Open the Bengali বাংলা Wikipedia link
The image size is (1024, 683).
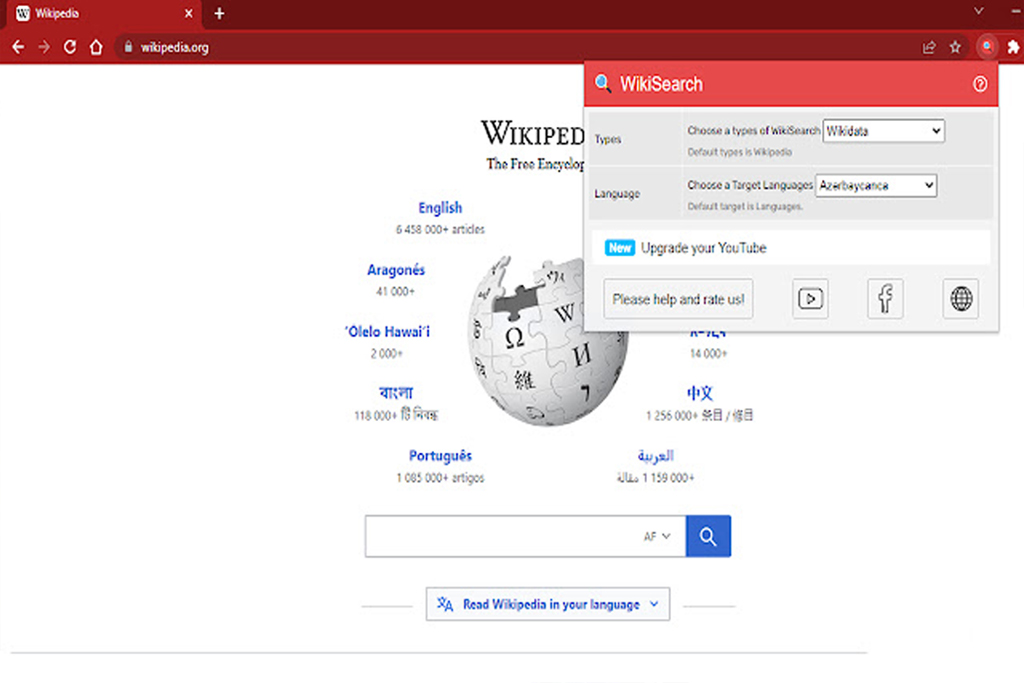(396, 393)
